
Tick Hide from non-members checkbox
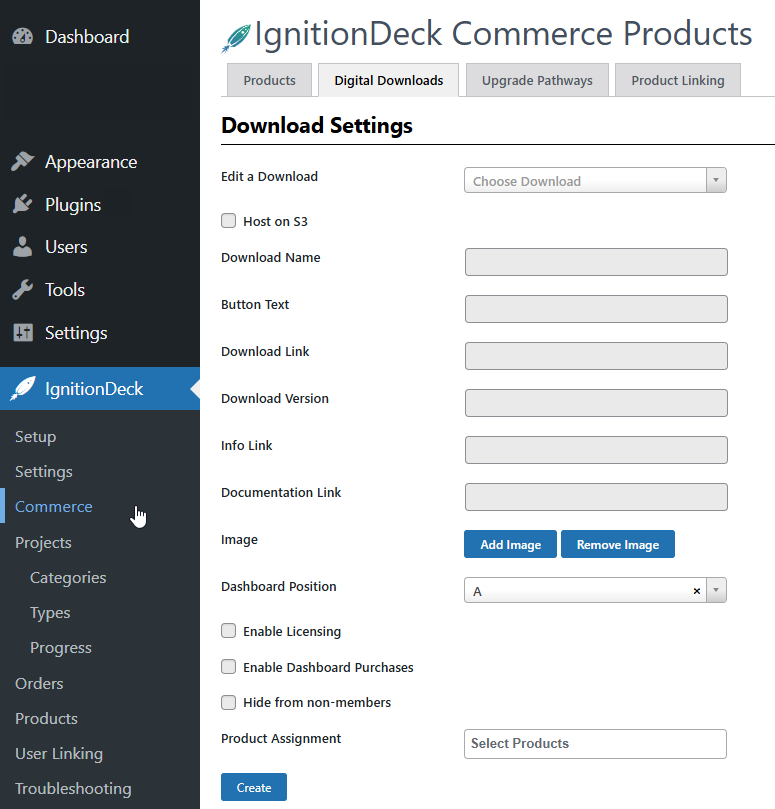point(229,702)
